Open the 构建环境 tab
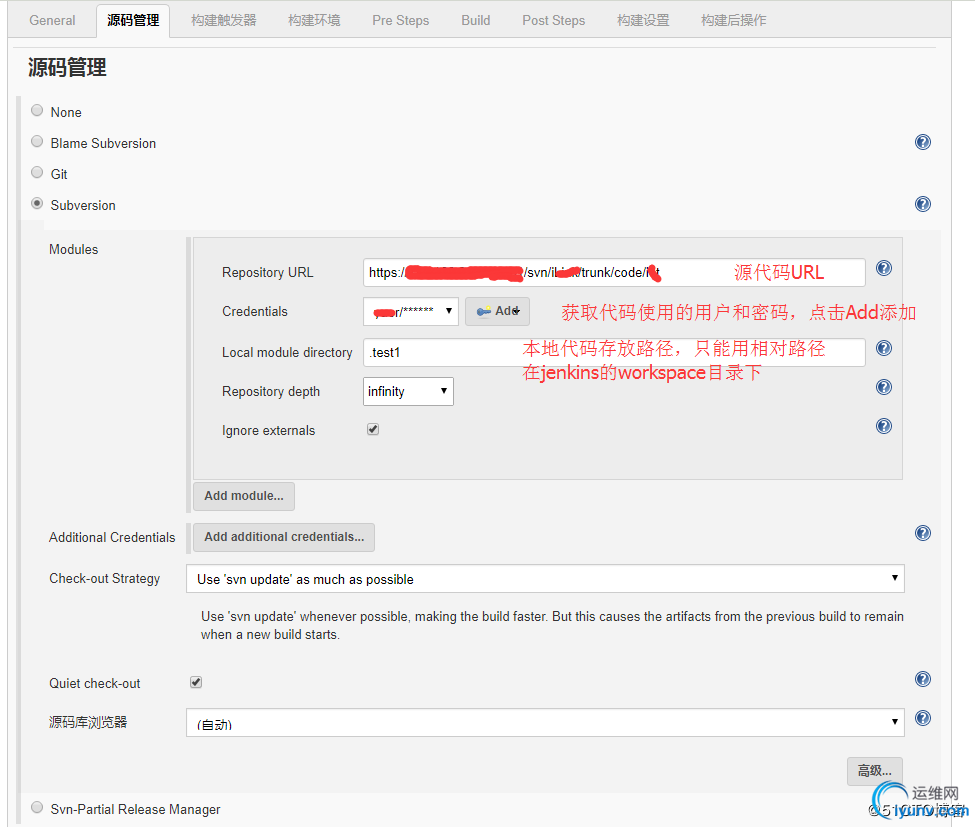The width and height of the screenshot is (975, 827). click(x=314, y=21)
